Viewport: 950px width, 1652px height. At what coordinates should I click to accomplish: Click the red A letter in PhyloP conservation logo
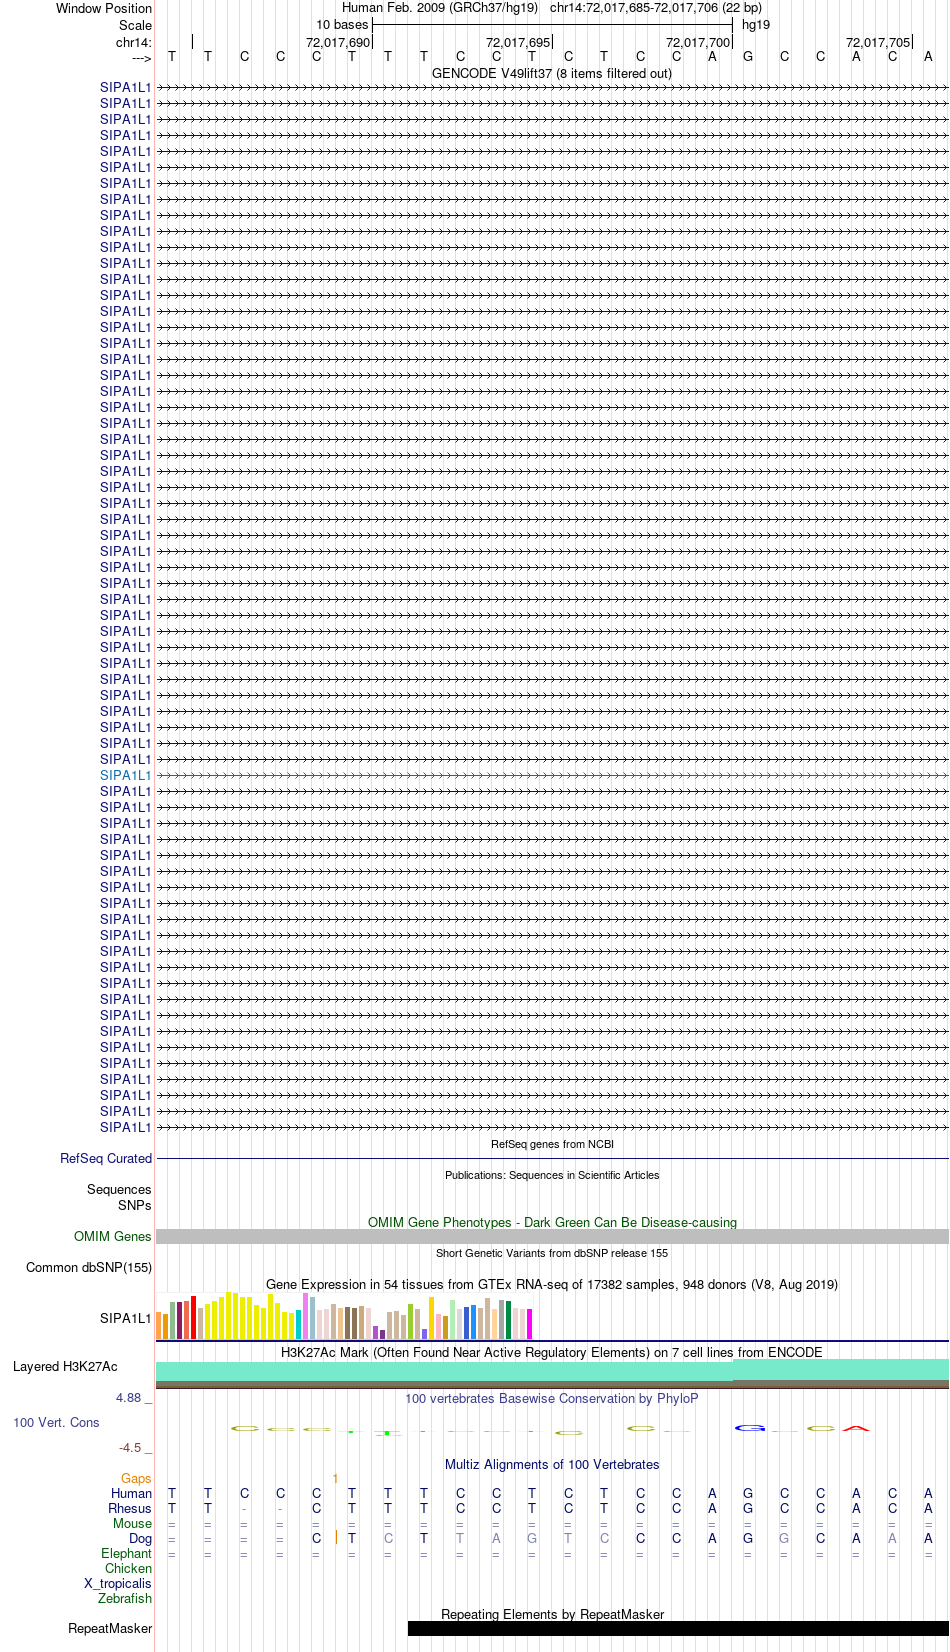tap(856, 1428)
